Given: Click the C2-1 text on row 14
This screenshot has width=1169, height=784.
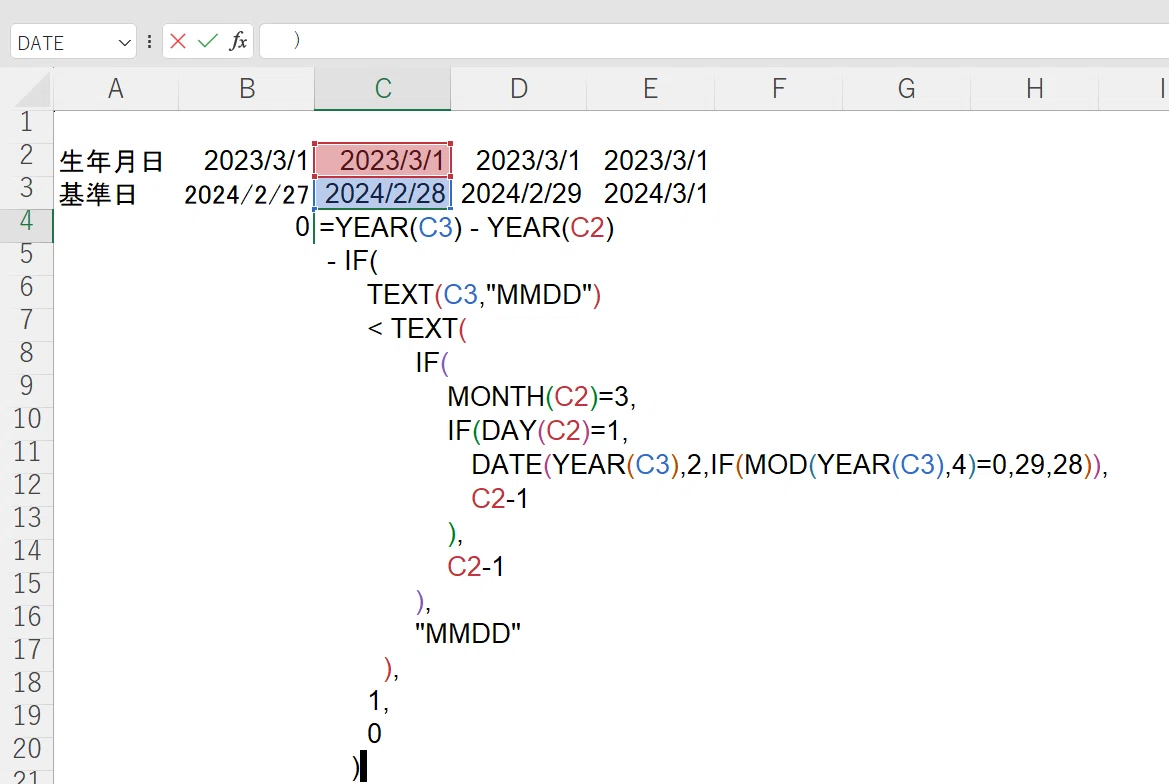Looking at the screenshot, I should tap(476, 566).
